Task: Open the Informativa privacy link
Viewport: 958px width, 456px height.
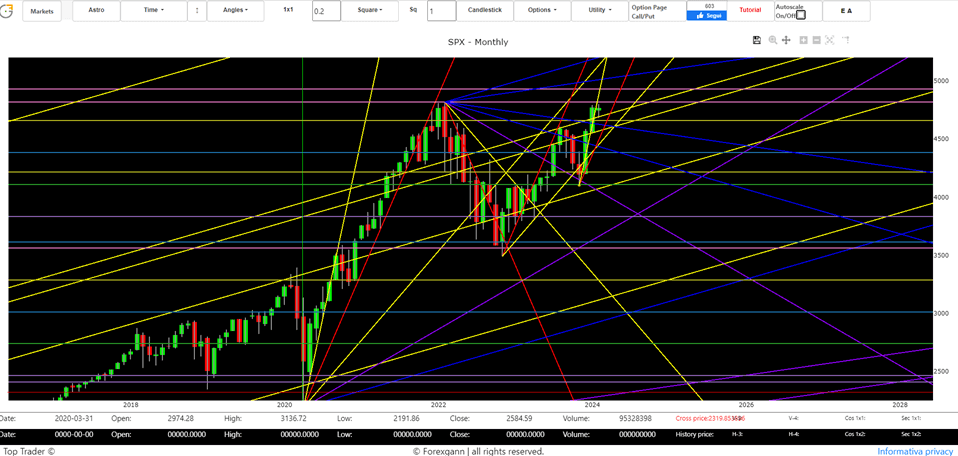Action: point(914,451)
